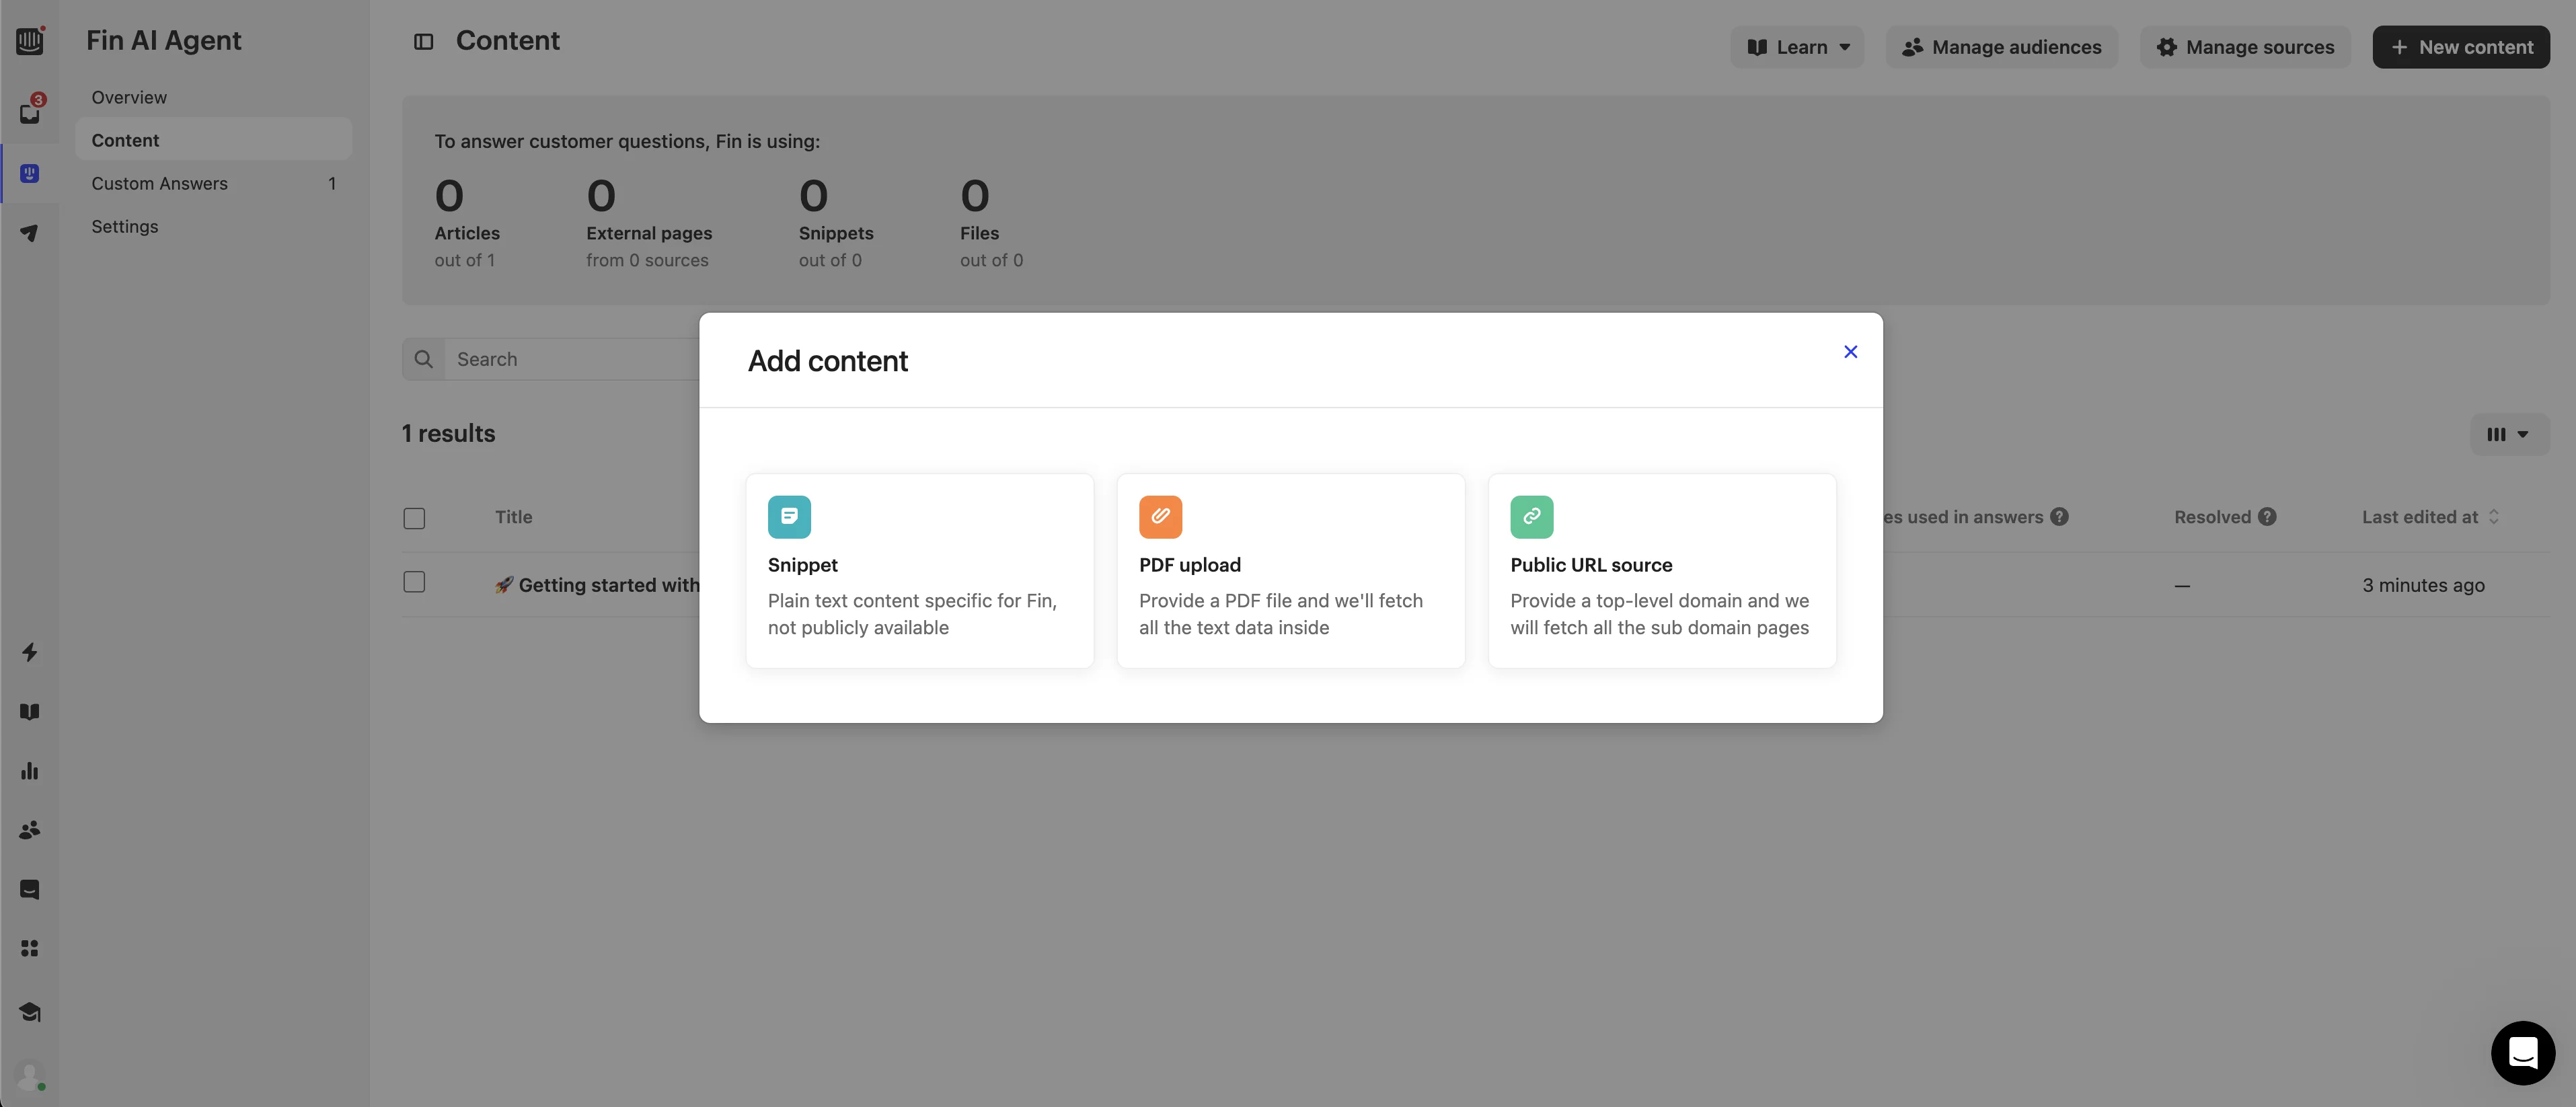Check the select-all checkbox beside Title
2576x1107 pixels.
(x=414, y=518)
